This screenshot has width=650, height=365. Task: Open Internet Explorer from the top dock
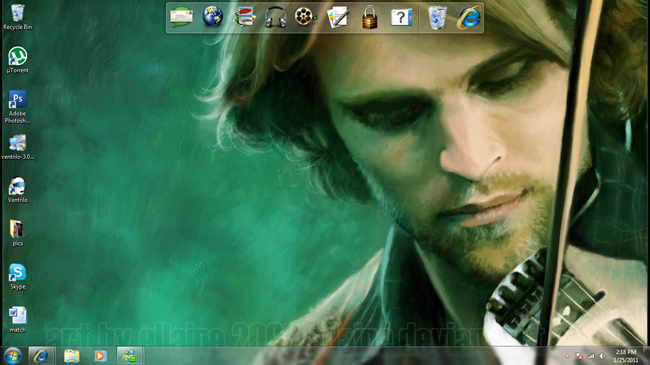click(x=469, y=17)
